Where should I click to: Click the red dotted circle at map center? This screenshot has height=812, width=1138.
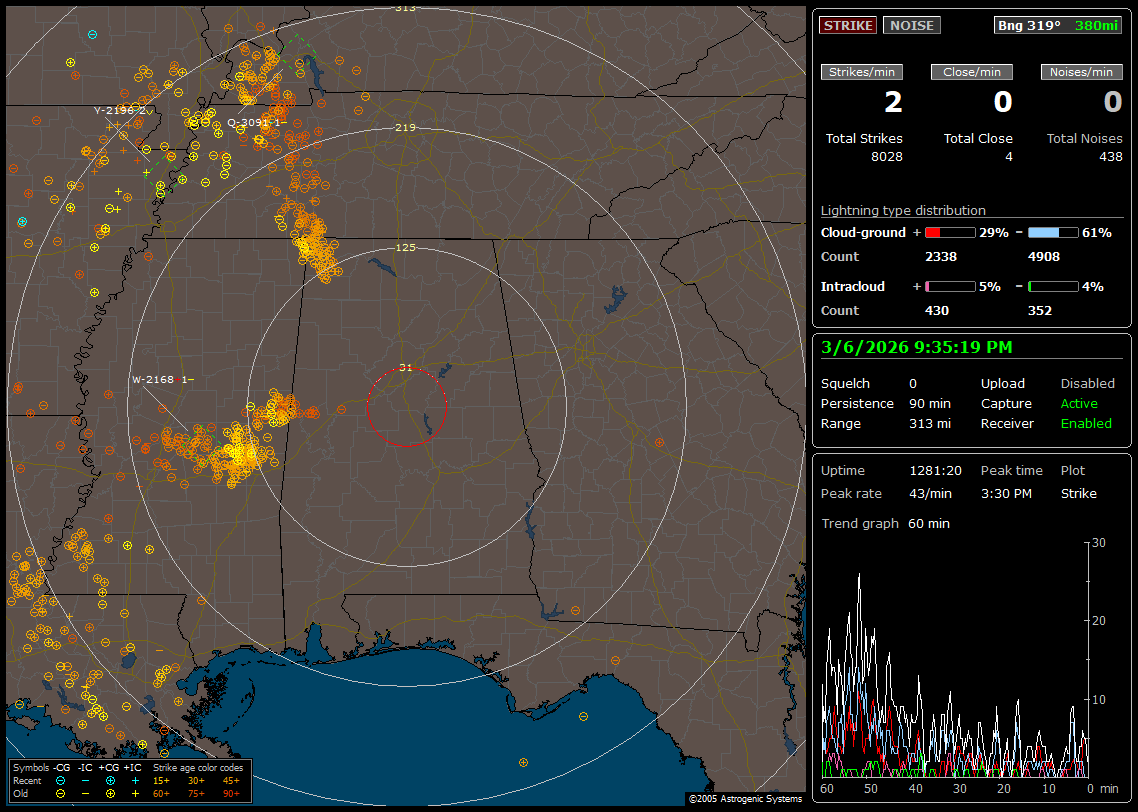(406, 407)
